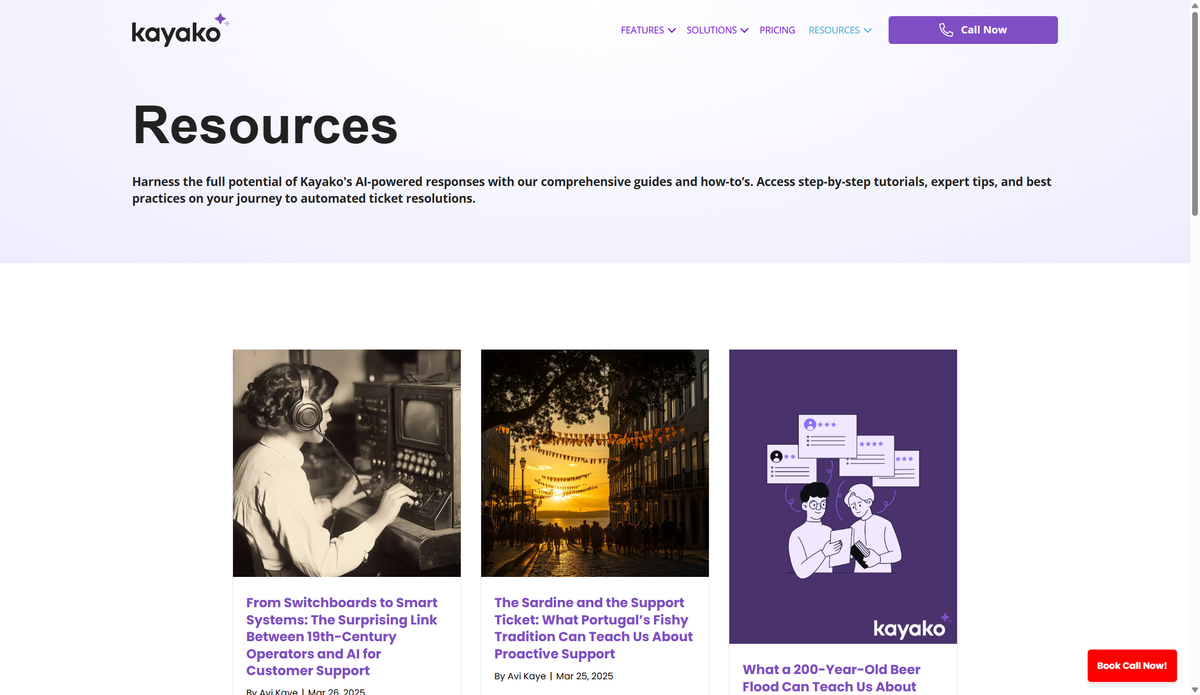Viewport: 1200px width, 695px height.
Task: Click the Portugal sunset street thumbnail
Action: [594, 462]
